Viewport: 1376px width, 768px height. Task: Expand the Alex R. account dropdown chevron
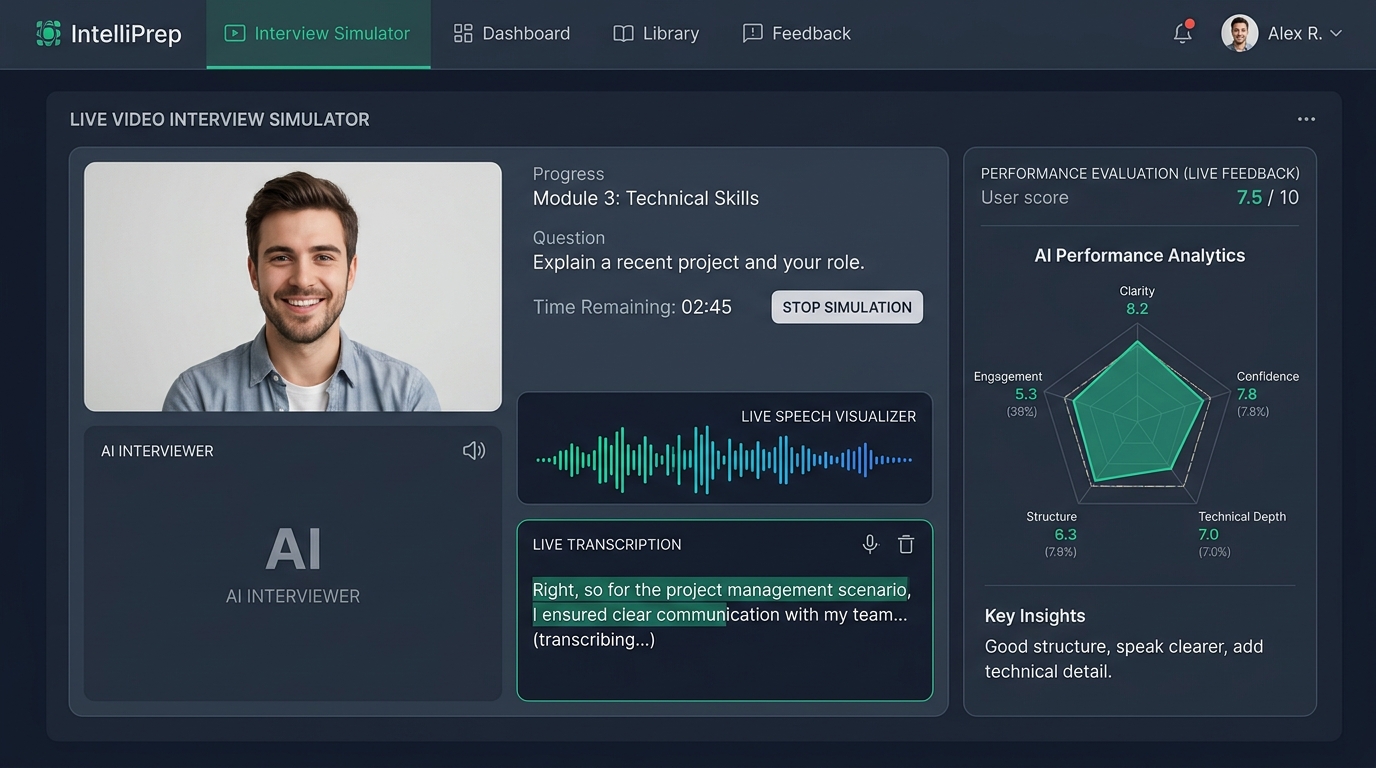point(1335,33)
